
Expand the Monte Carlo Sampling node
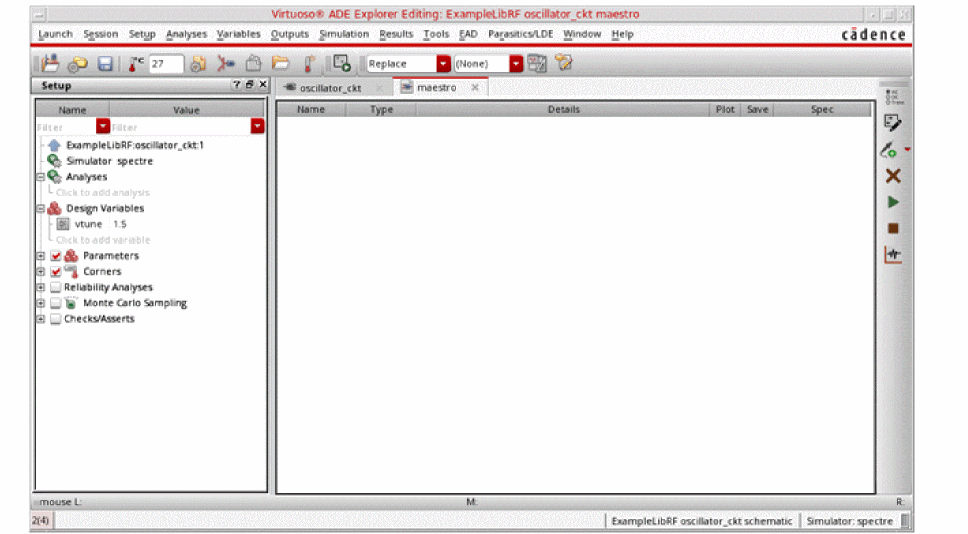[41, 302]
